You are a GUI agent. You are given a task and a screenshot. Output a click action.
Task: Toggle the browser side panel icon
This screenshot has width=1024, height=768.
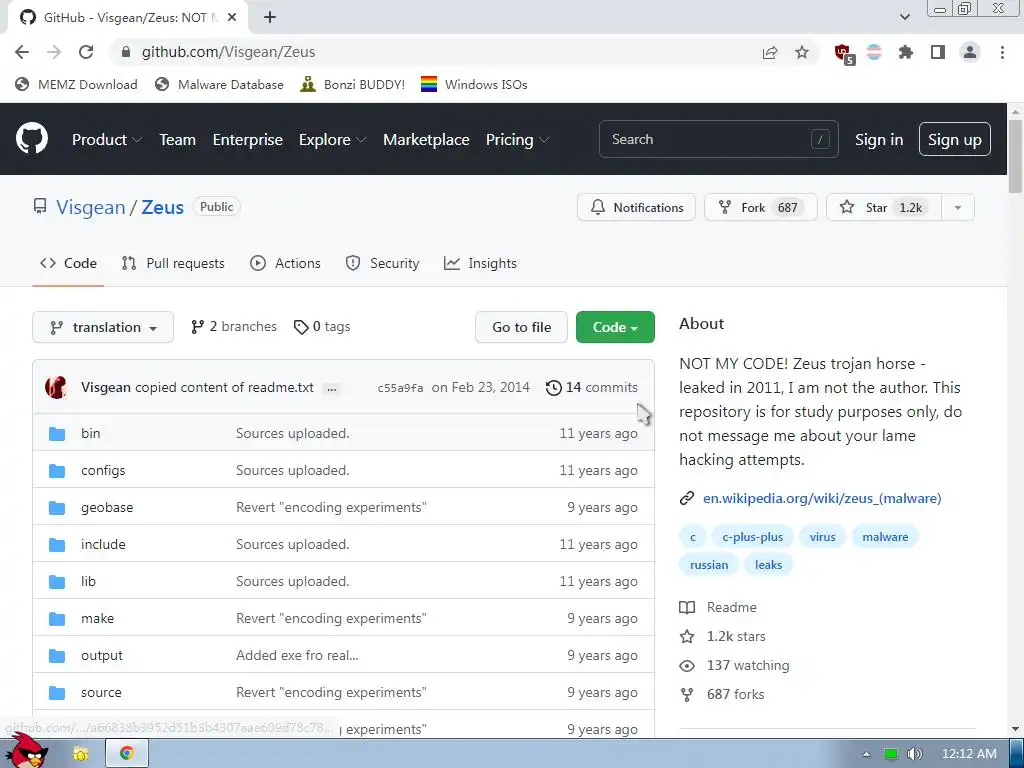point(938,52)
